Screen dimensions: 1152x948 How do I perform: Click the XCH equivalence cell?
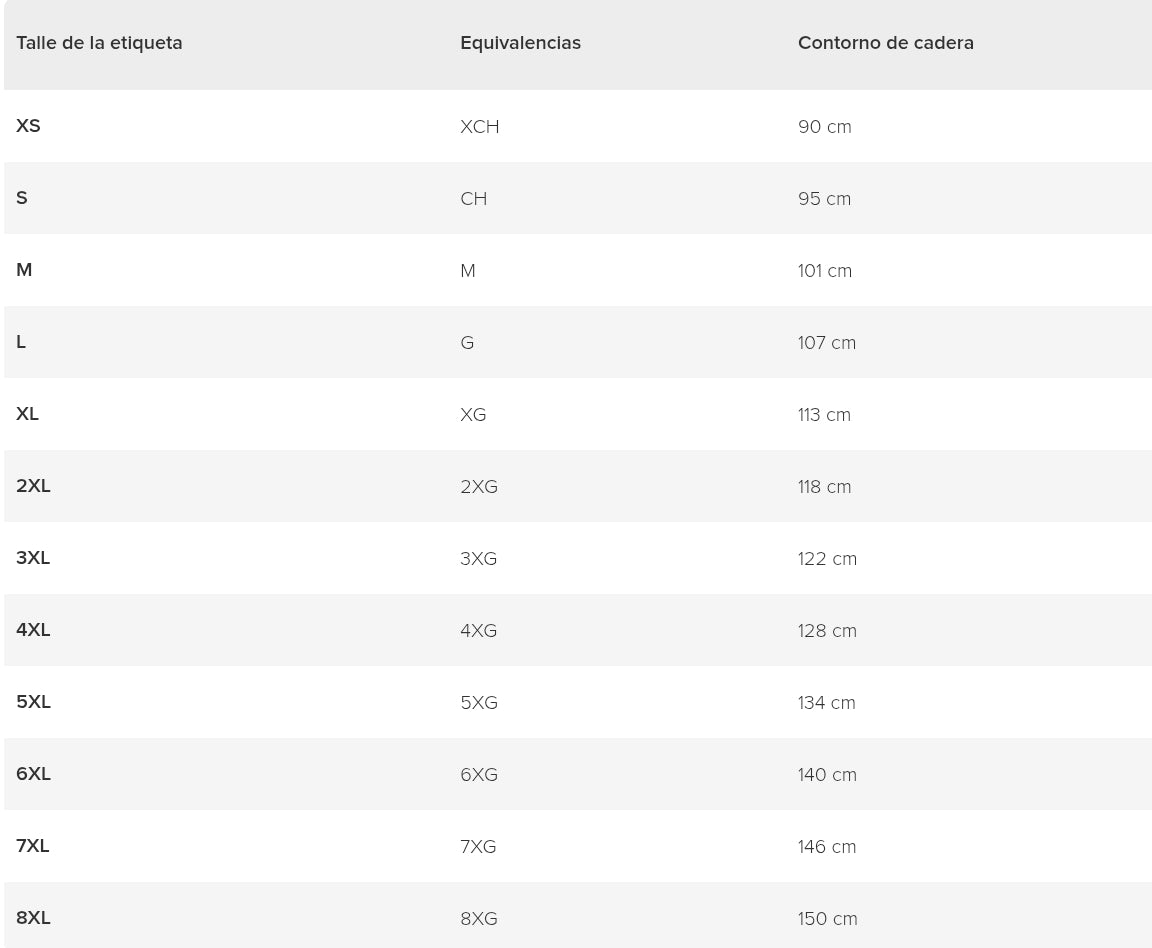479,127
